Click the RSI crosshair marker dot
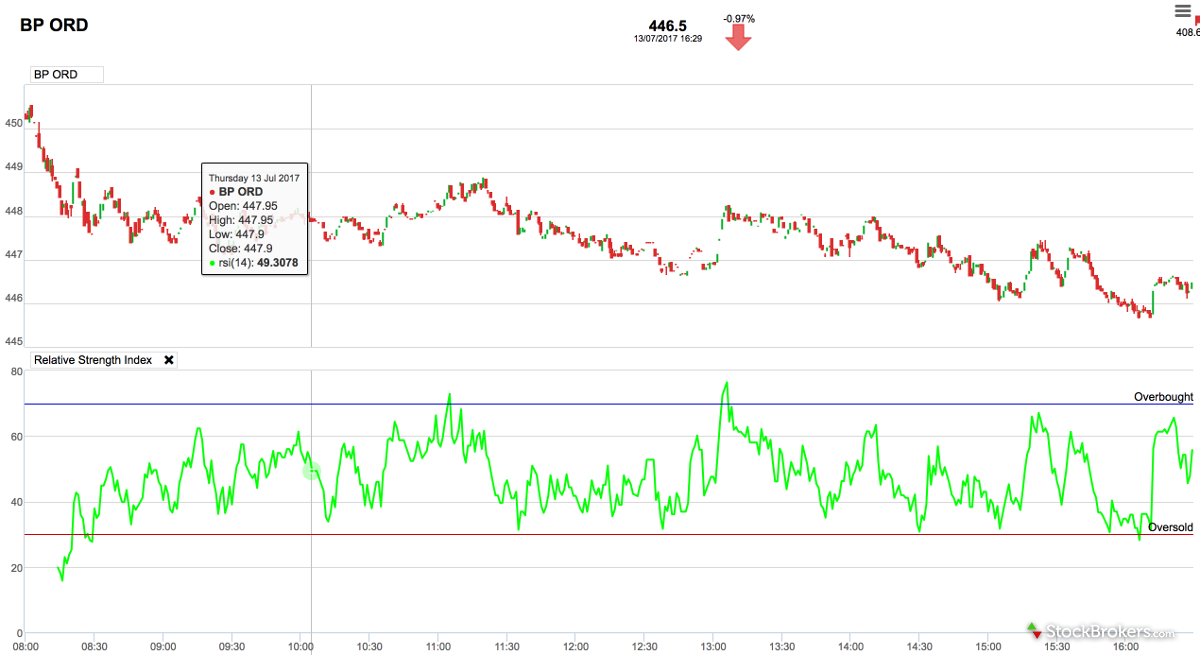Screen dimensions: 1200x655 pos(311,470)
